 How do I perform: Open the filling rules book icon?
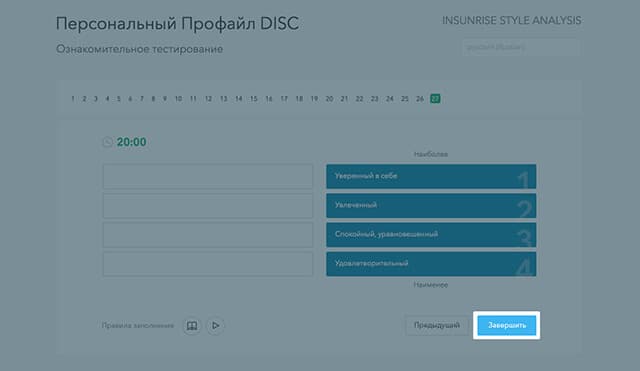(192, 326)
